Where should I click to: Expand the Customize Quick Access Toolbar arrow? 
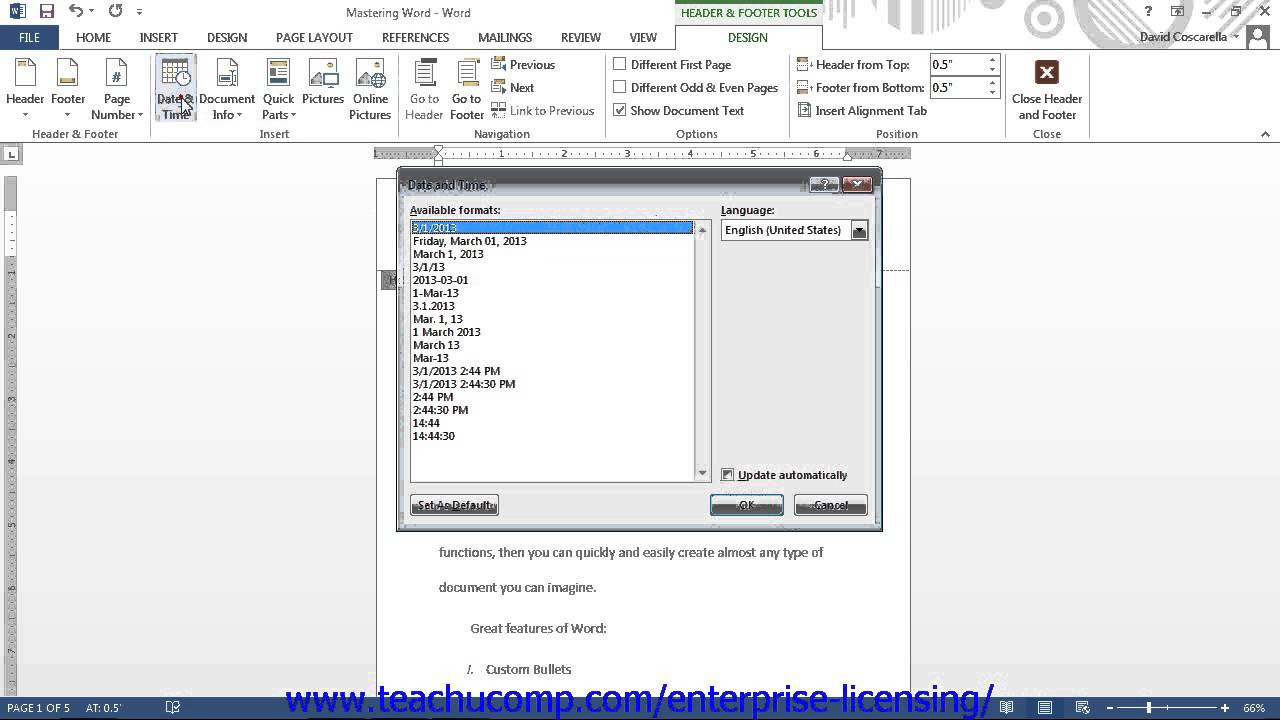[139, 12]
